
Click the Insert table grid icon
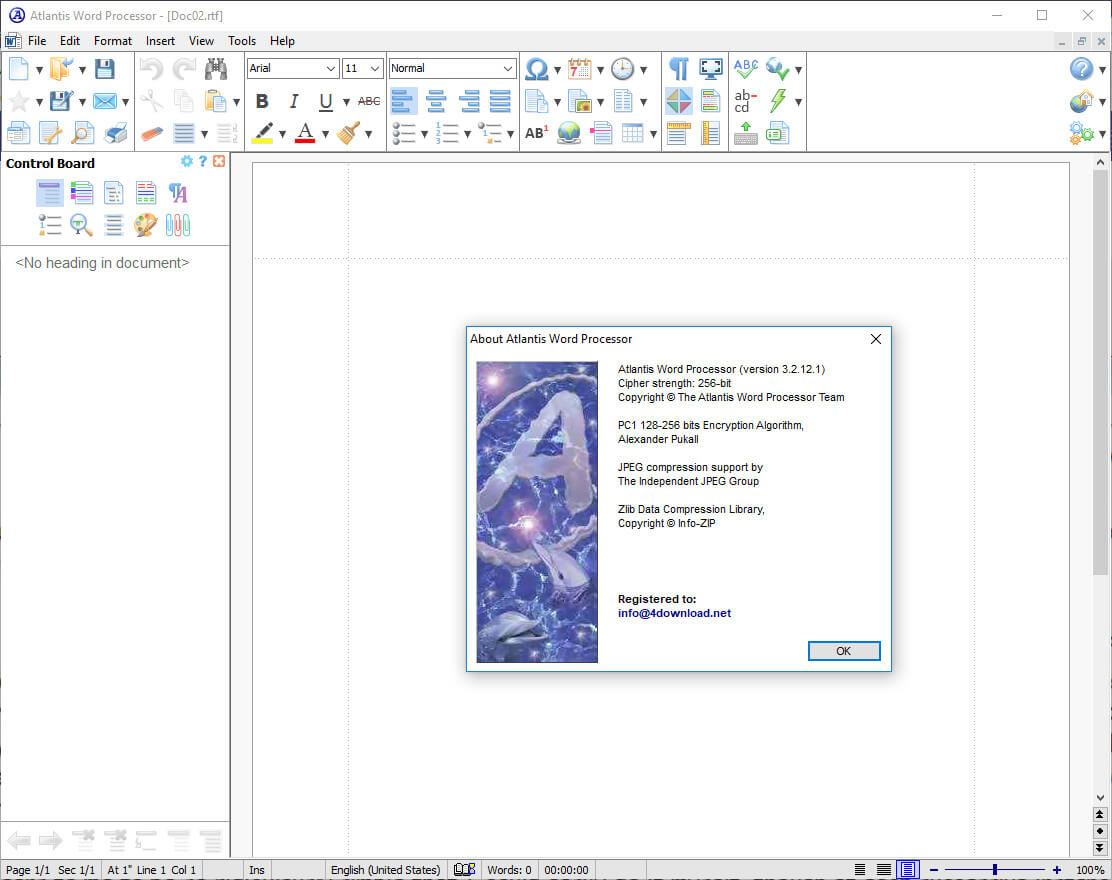coord(632,133)
